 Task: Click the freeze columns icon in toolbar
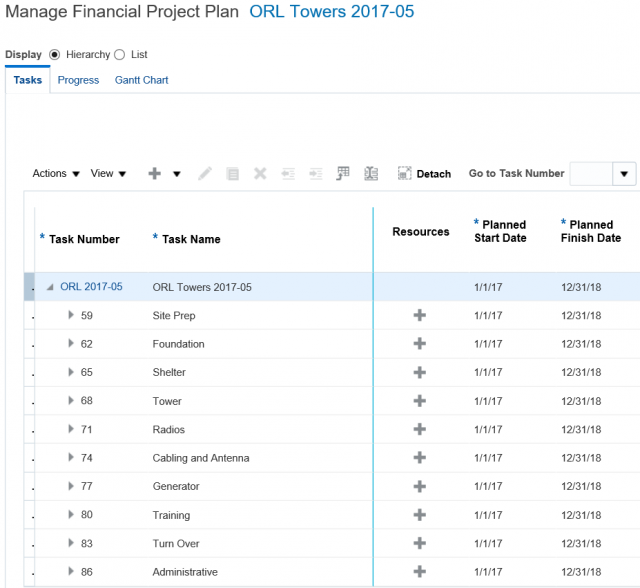pyautogui.click(x=371, y=174)
